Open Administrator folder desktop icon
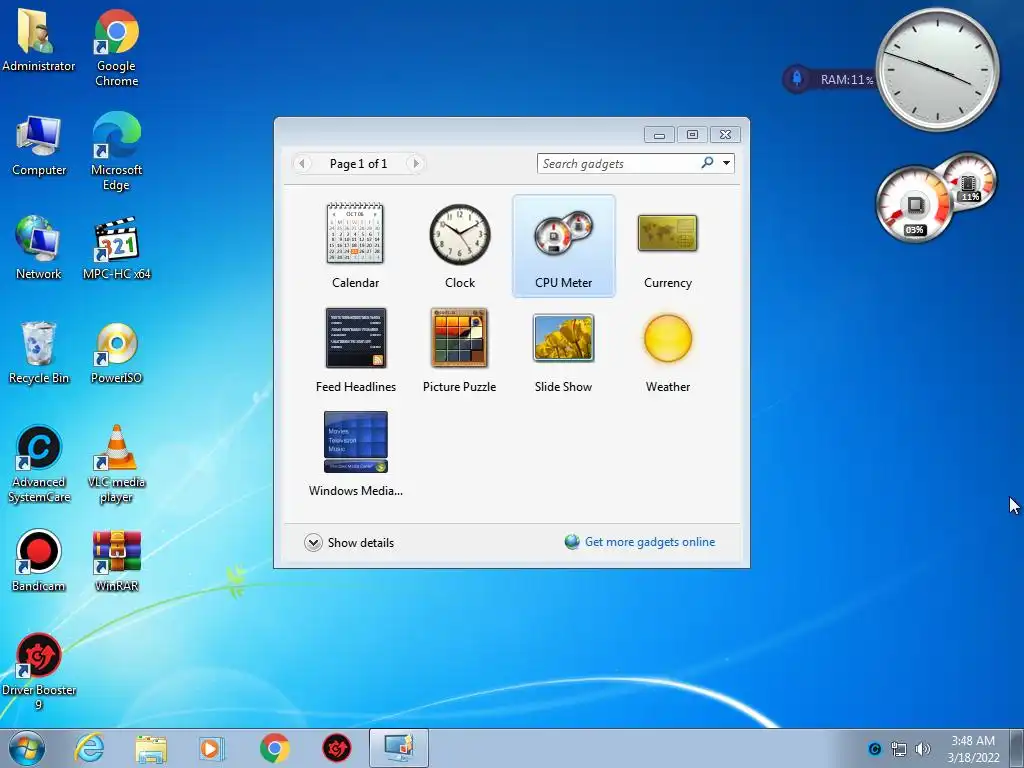Image resolution: width=1024 pixels, height=768 pixels. coord(39,40)
